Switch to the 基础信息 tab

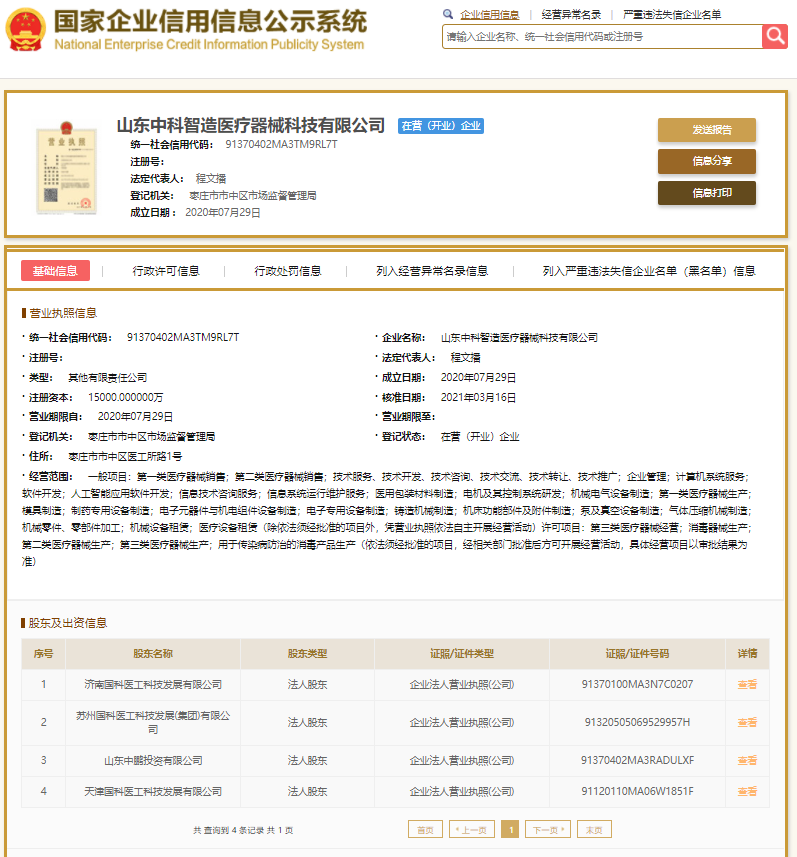(x=55, y=271)
